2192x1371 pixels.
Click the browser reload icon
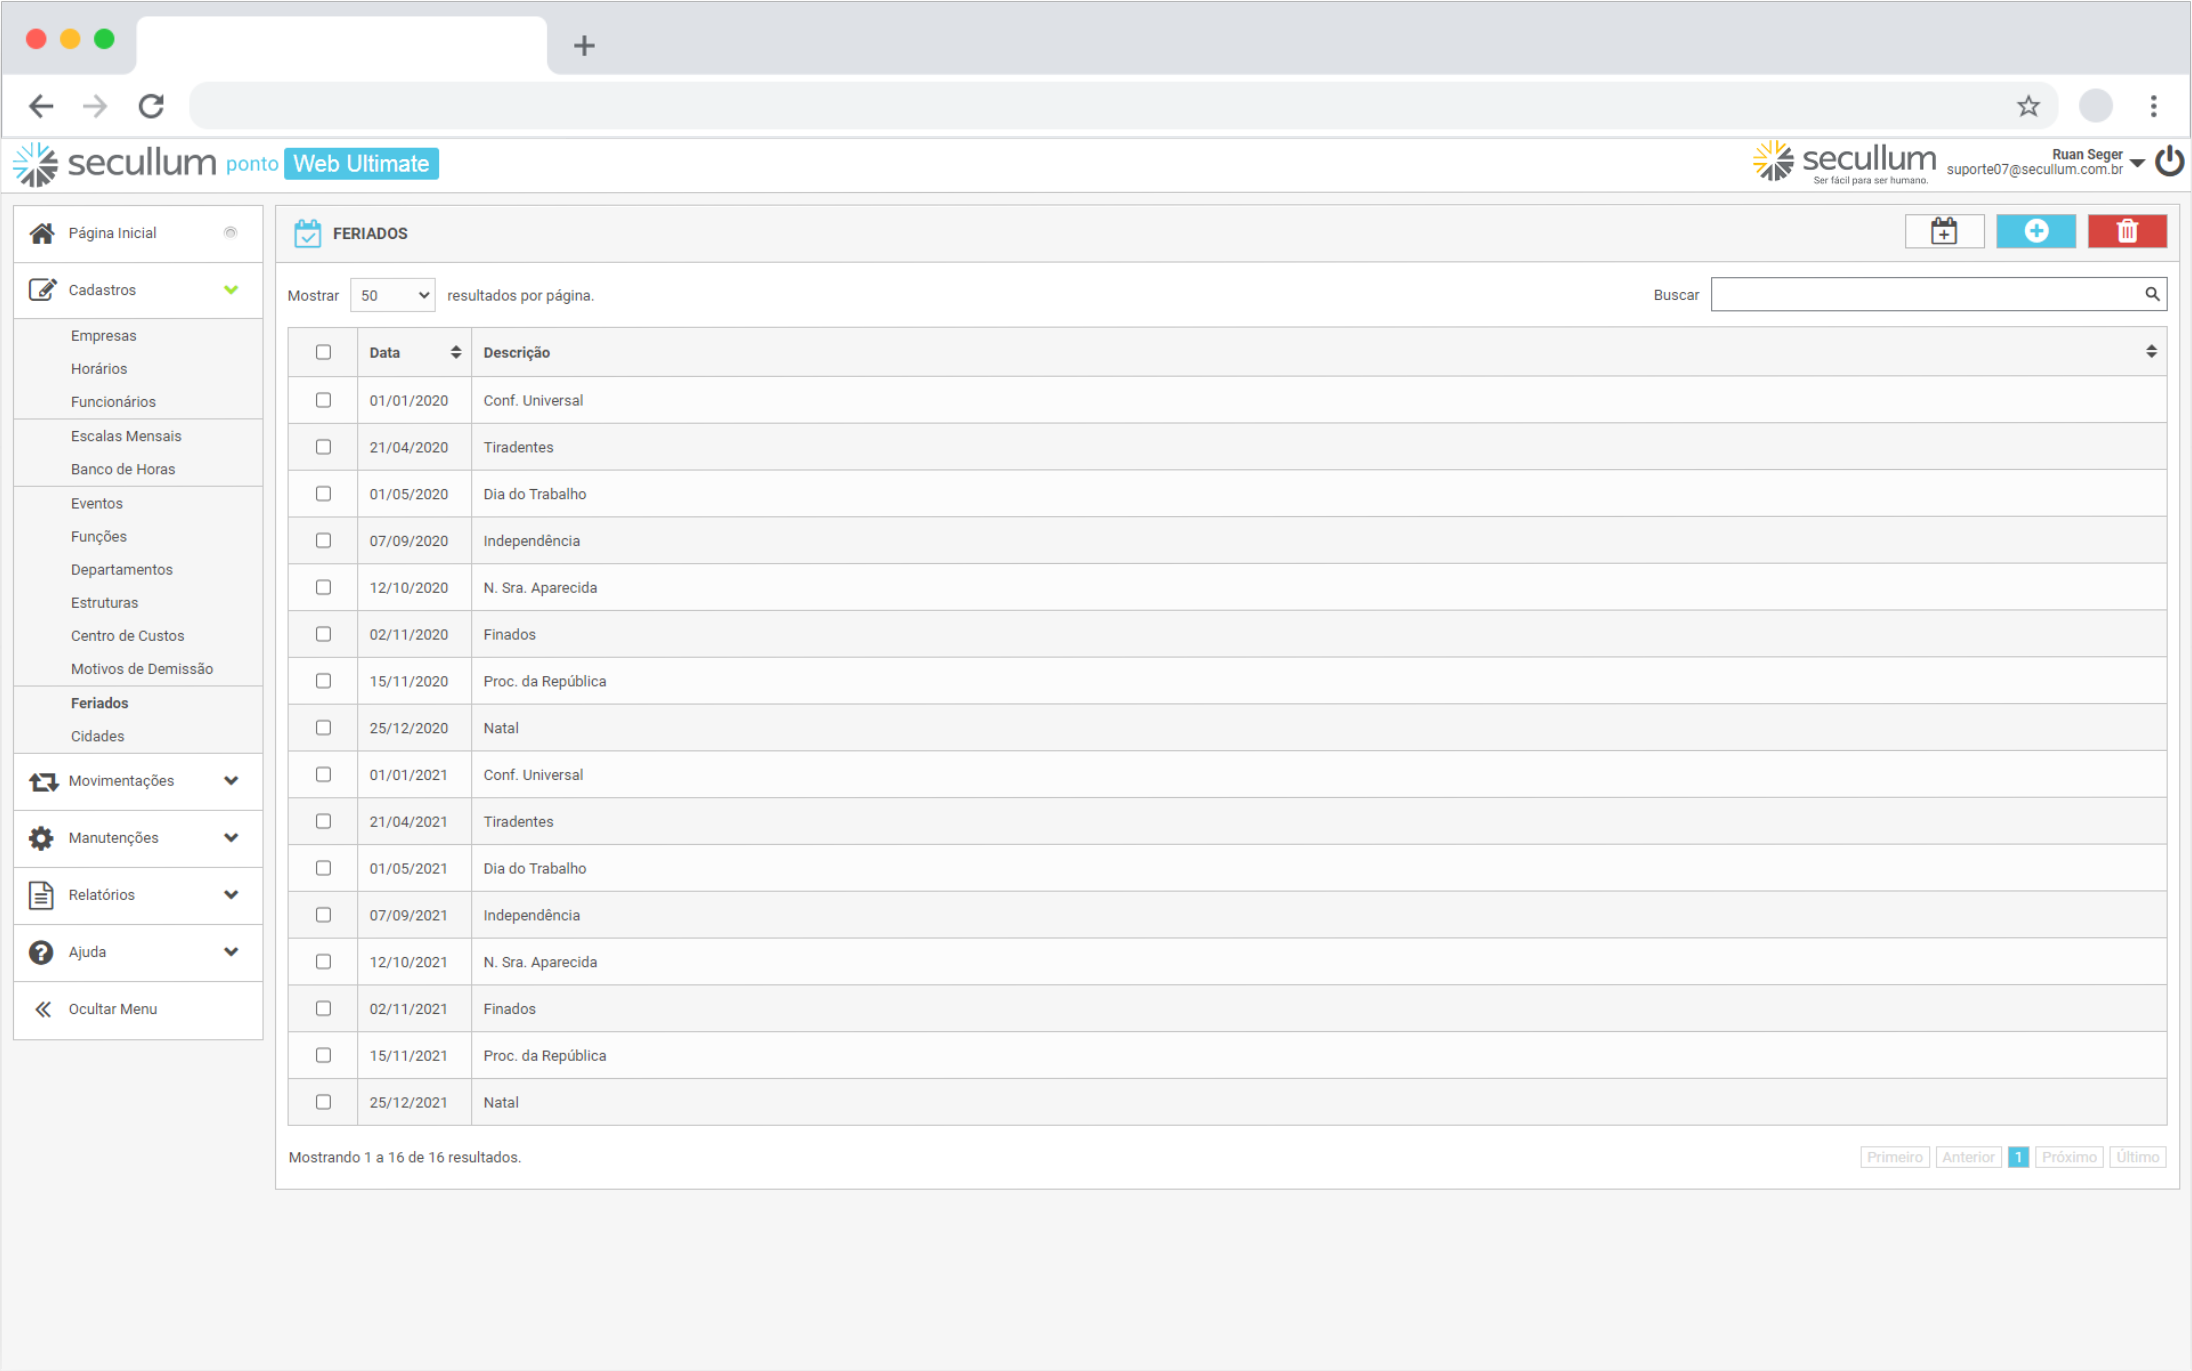pos(151,106)
